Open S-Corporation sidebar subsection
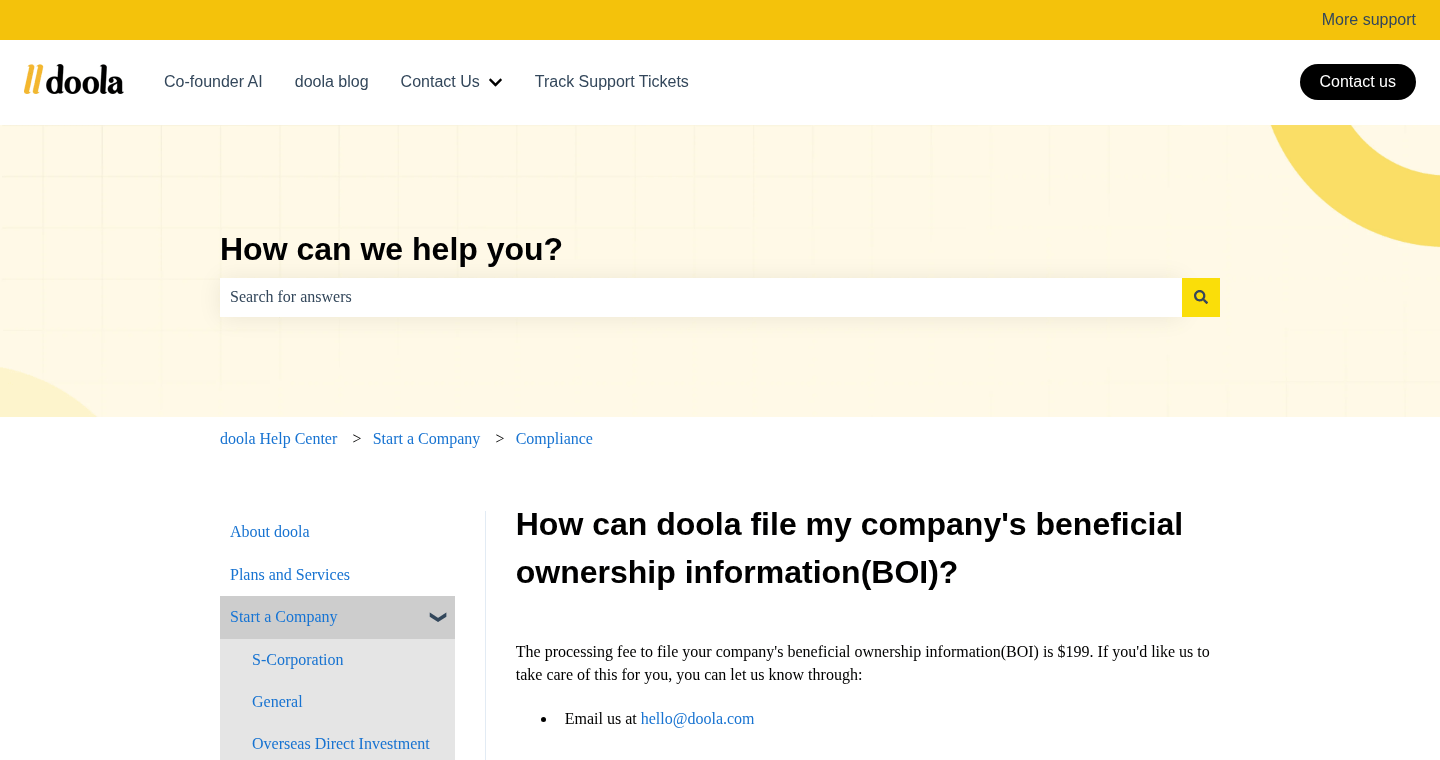The height and width of the screenshot is (760, 1440). coord(297,660)
